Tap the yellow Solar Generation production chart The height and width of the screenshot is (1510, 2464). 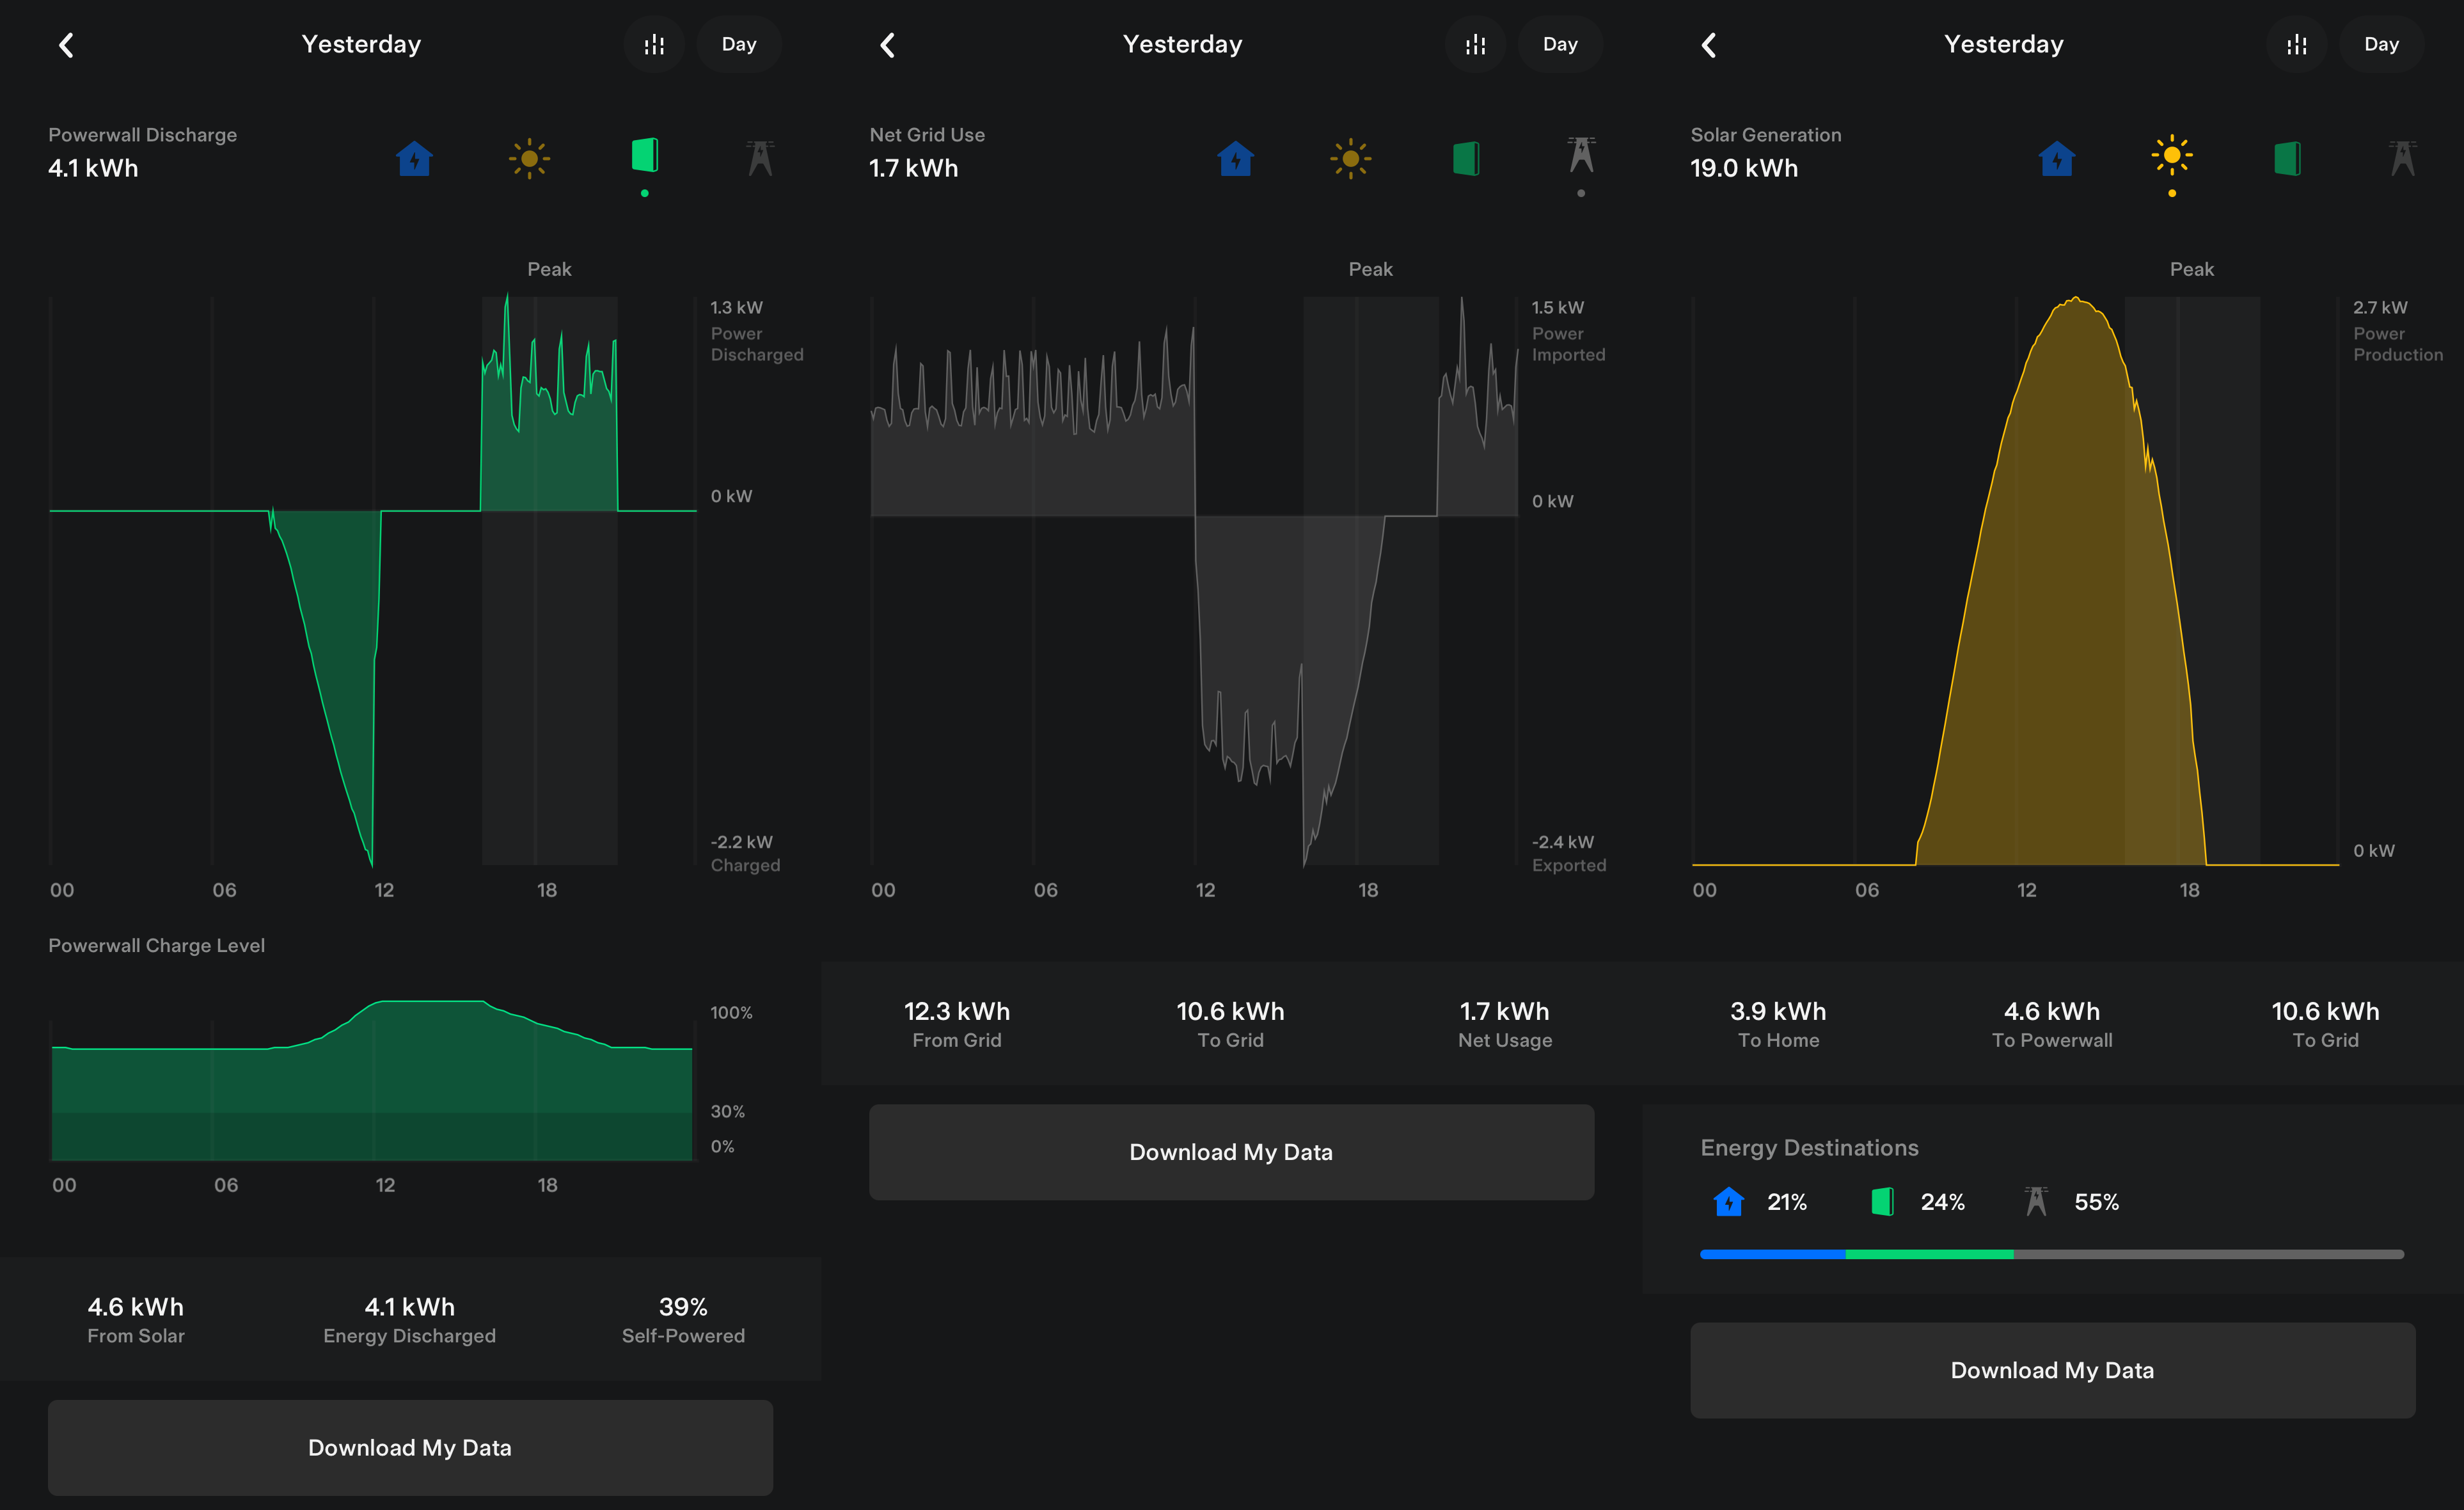pos(2015,580)
